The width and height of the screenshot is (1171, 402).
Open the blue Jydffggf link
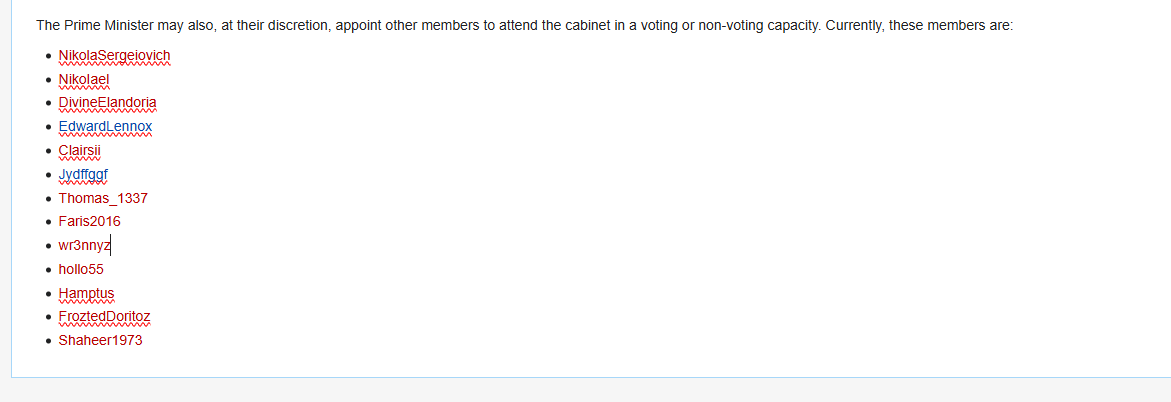click(x=83, y=175)
